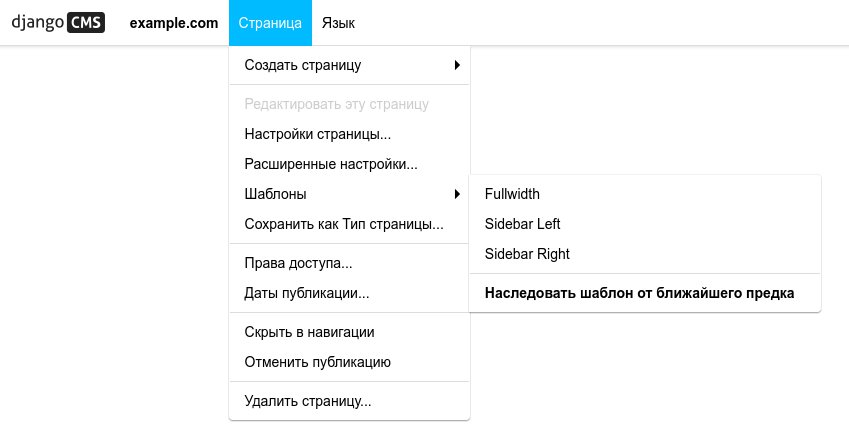849x443 pixels.
Task: Select Настройки страницы... menu entry
Action: (349, 134)
